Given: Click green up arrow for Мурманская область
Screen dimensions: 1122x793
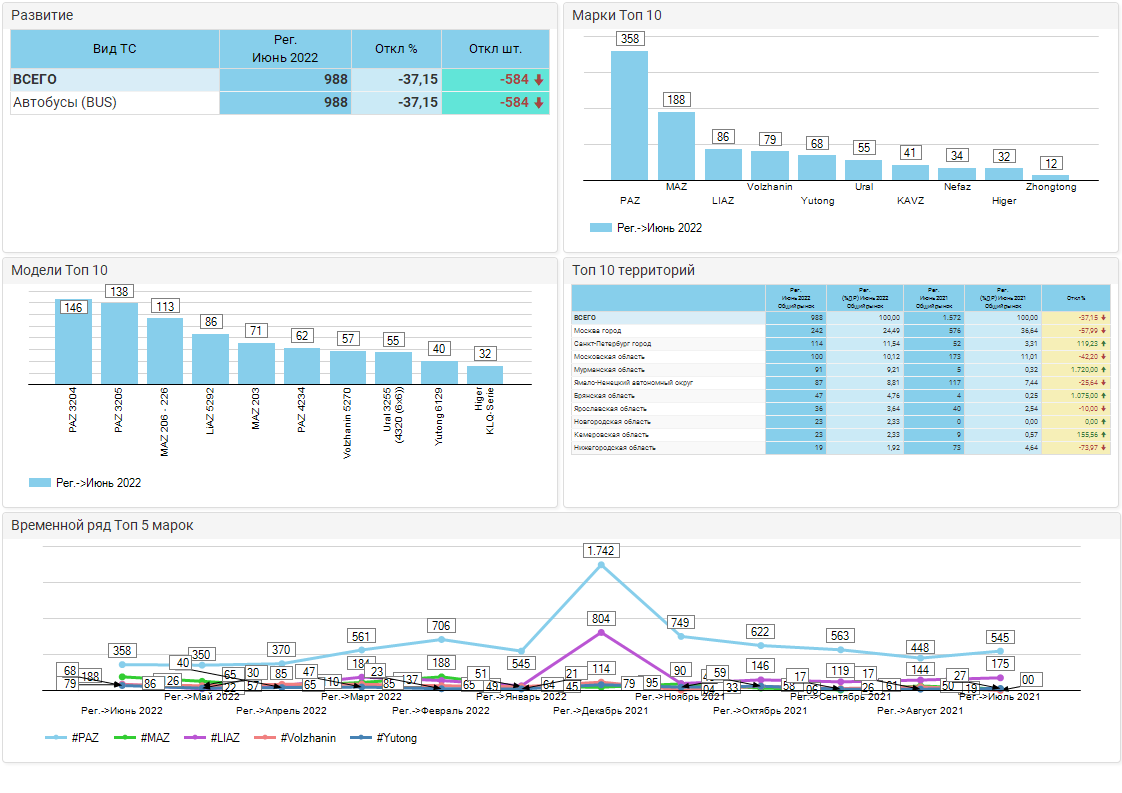Looking at the screenshot, I should pos(1104,369).
